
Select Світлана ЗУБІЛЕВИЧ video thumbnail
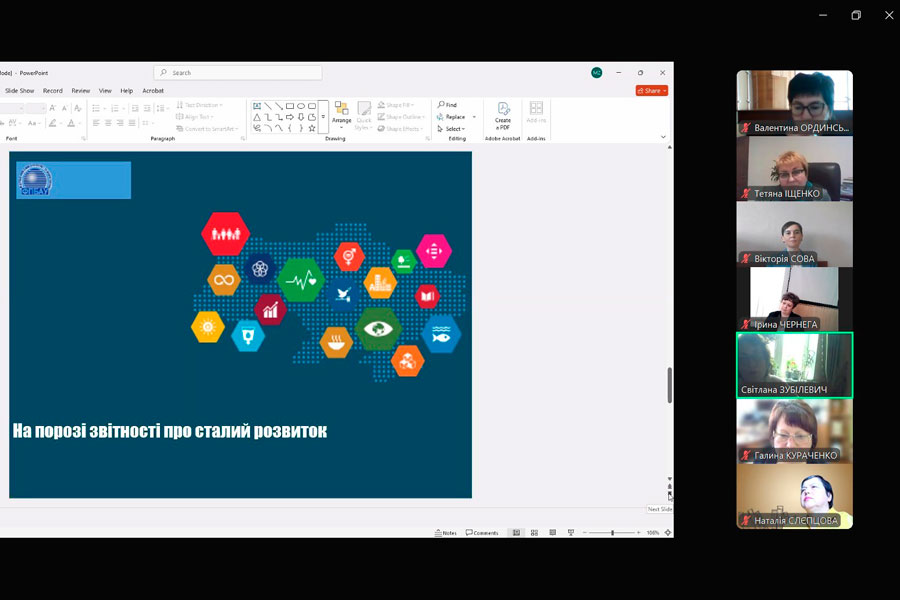pyautogui.click(x=795, y=365)
